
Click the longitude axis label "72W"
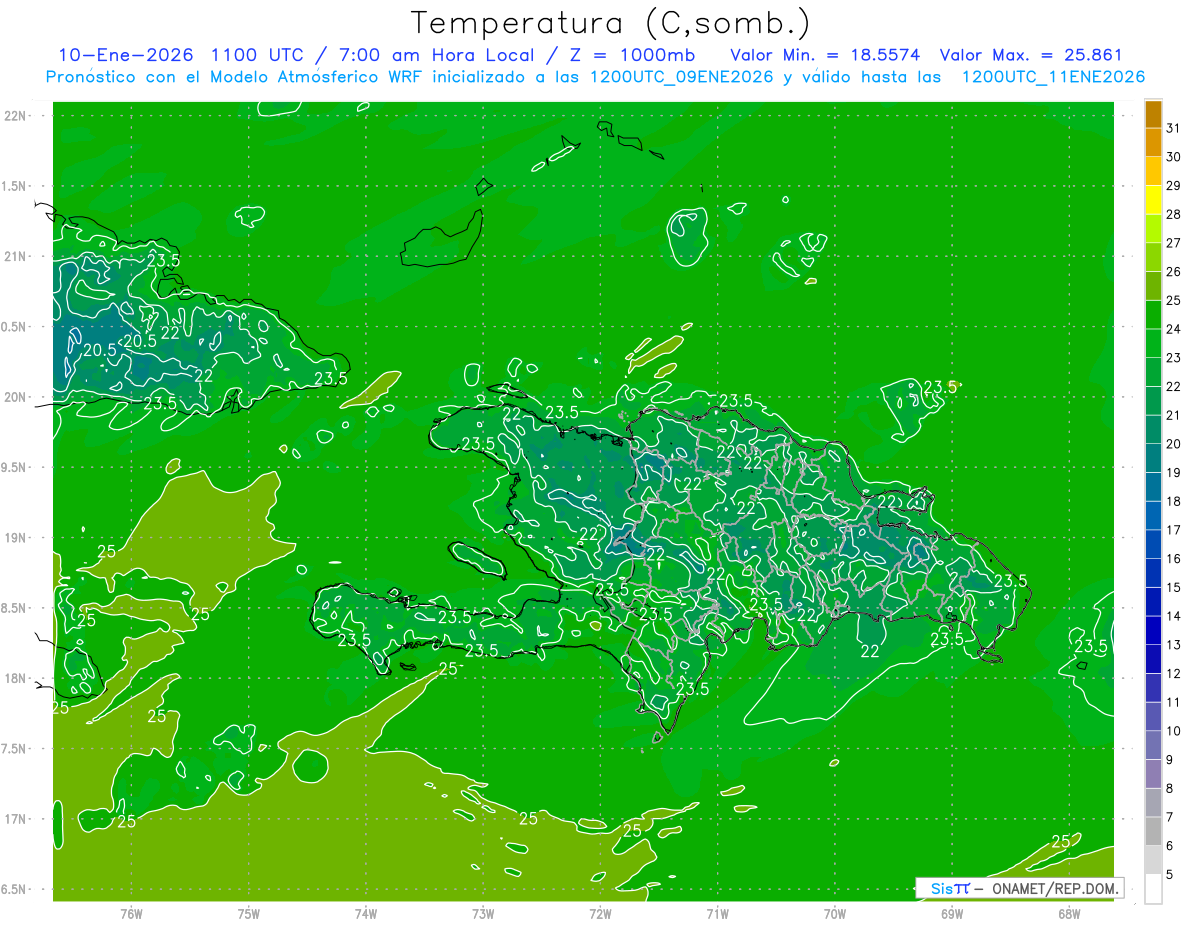pyautogui.click(x=600, y=913)
